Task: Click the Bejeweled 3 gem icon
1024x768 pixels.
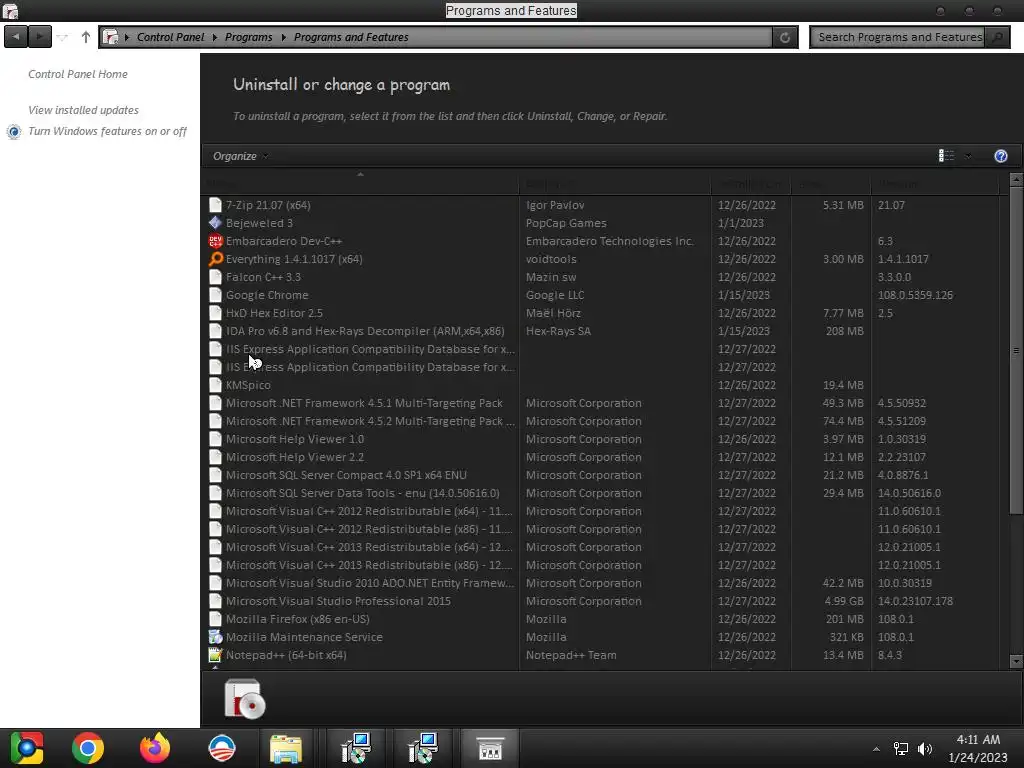Action: 216,223
